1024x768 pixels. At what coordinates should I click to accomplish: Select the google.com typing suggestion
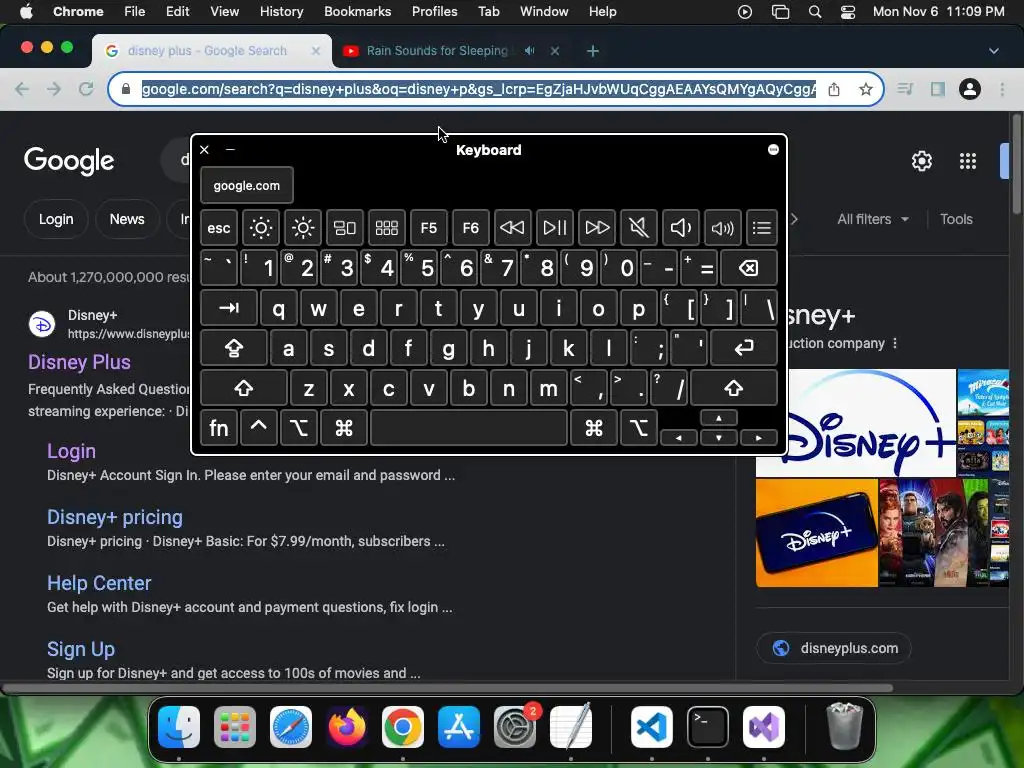[247, 185]
